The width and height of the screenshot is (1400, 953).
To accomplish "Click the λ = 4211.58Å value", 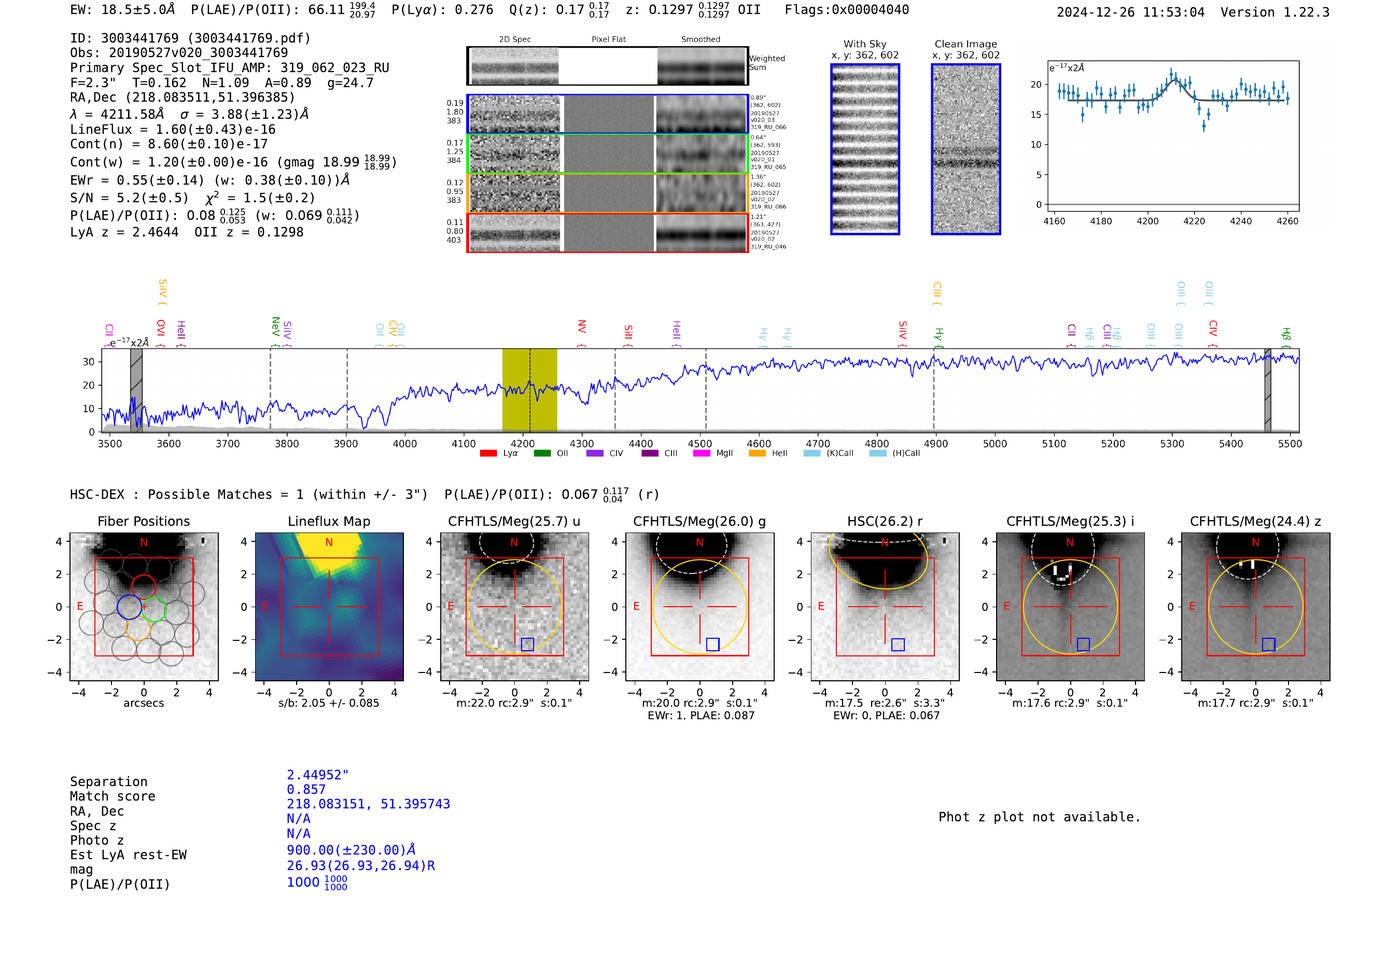I will [117, 114].
